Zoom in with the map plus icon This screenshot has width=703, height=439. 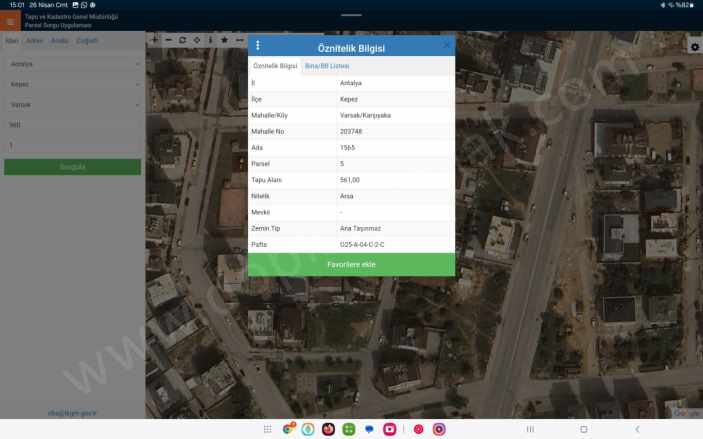click(x=154, y=40)
